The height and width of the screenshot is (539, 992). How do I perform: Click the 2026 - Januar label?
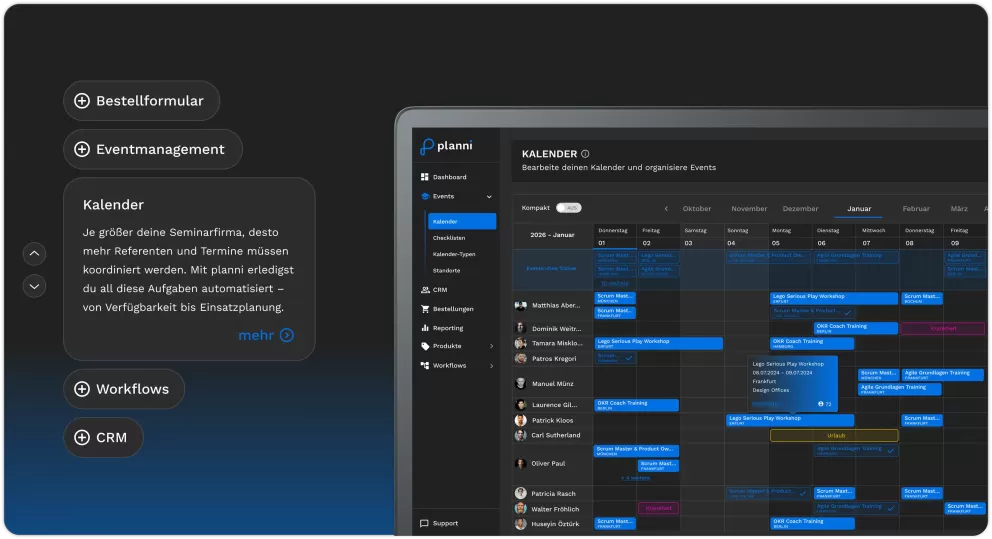coord(552,235)
